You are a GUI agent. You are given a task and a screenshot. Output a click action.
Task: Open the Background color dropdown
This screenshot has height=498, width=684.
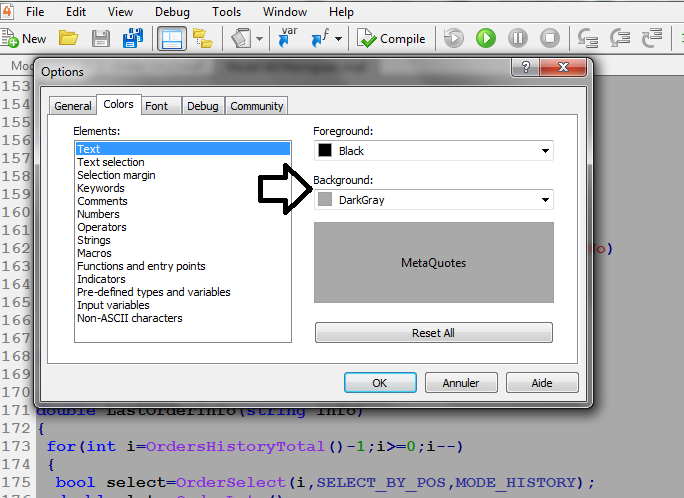click(x=433, y=200)
